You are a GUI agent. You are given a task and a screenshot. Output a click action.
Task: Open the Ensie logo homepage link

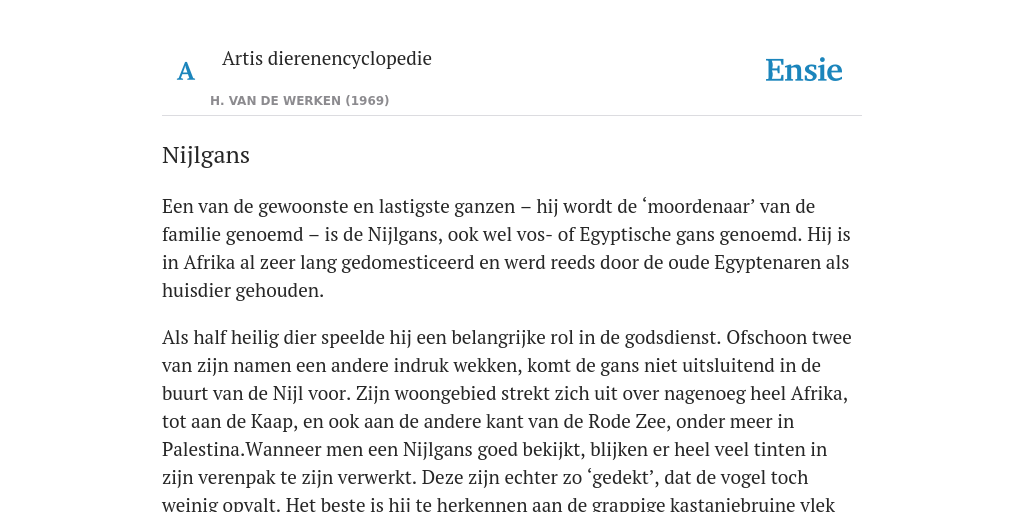804,70
